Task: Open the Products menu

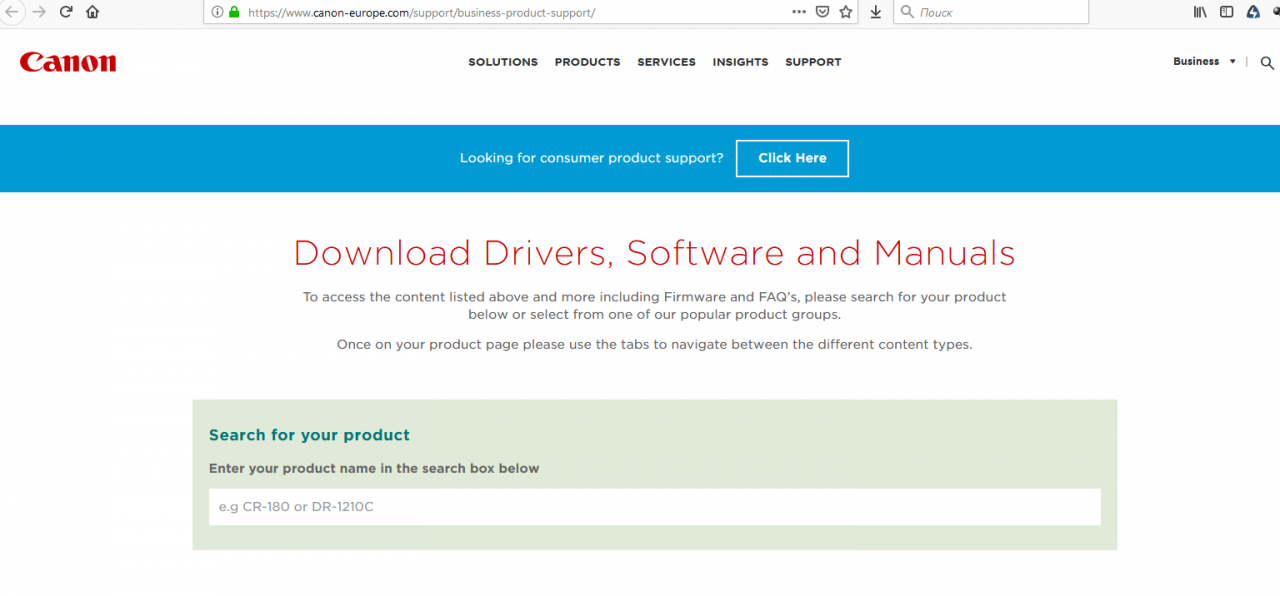Action: 587,62
